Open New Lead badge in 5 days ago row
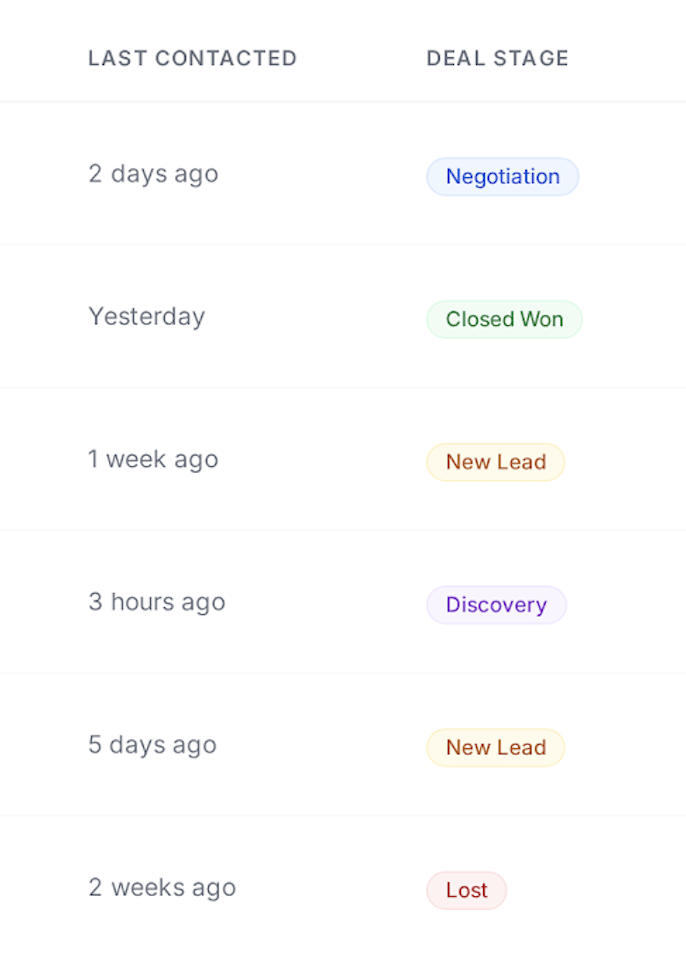 (x=495, y=747)
